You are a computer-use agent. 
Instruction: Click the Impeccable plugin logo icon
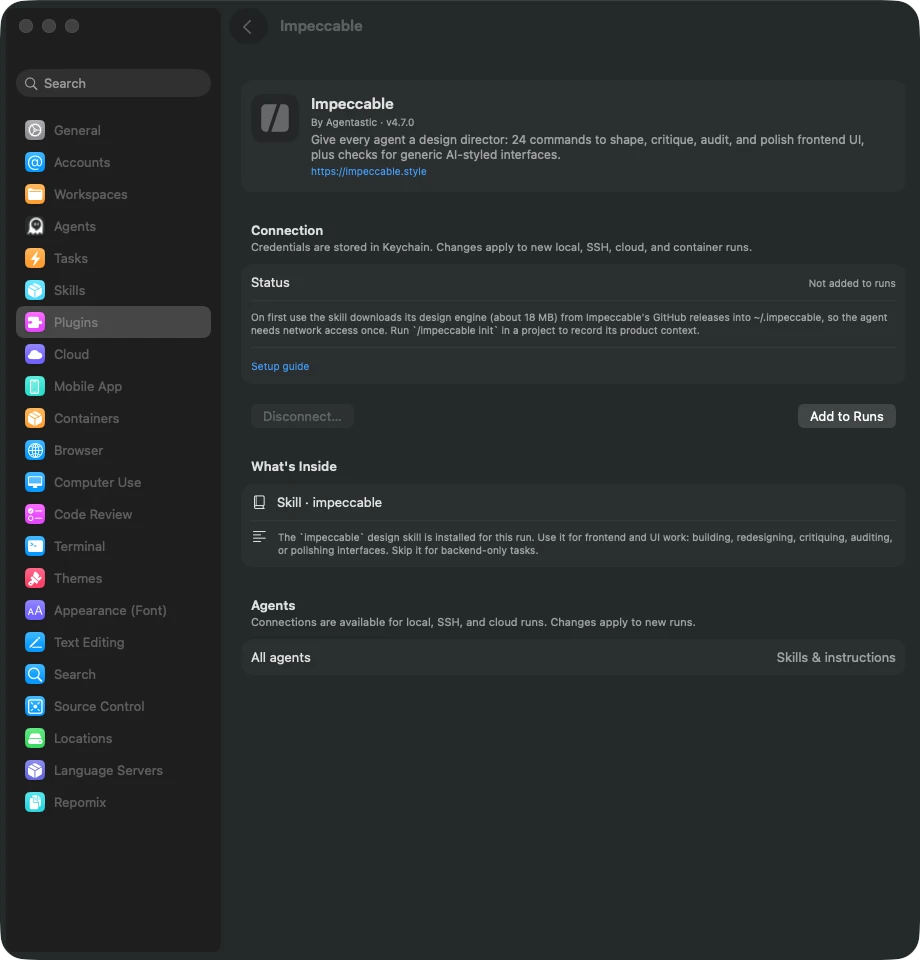275,118
